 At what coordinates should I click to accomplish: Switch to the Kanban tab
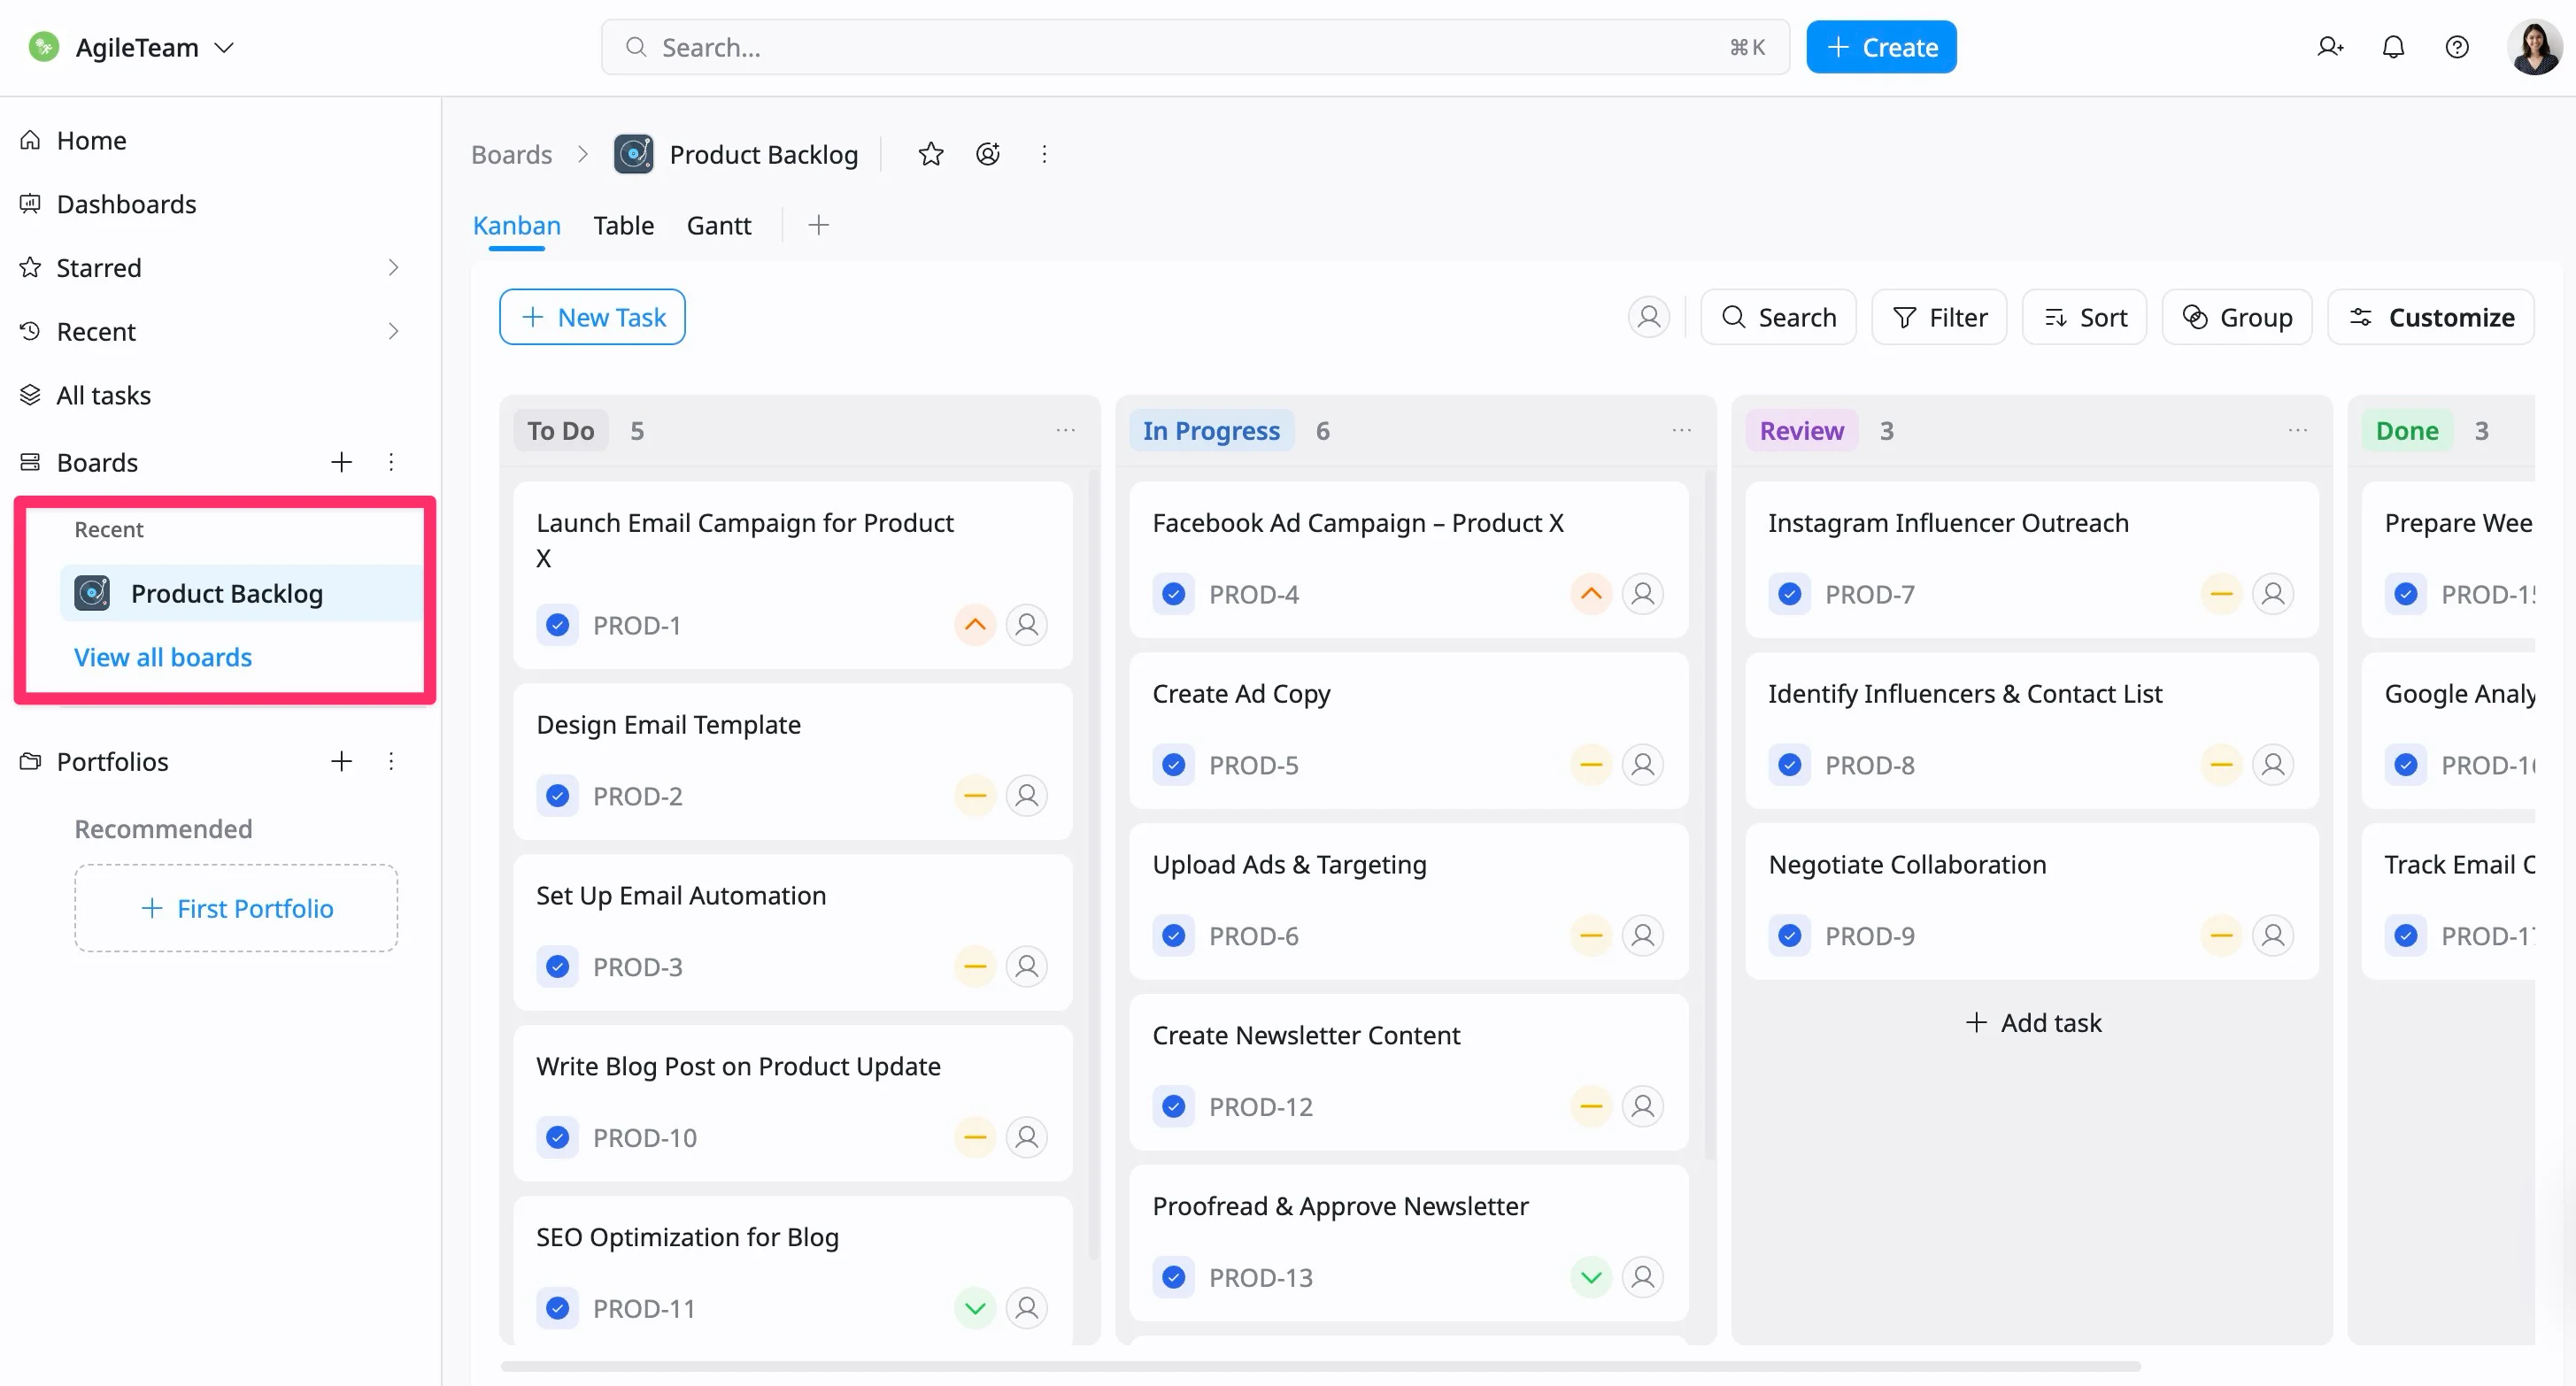coord(516,225)
